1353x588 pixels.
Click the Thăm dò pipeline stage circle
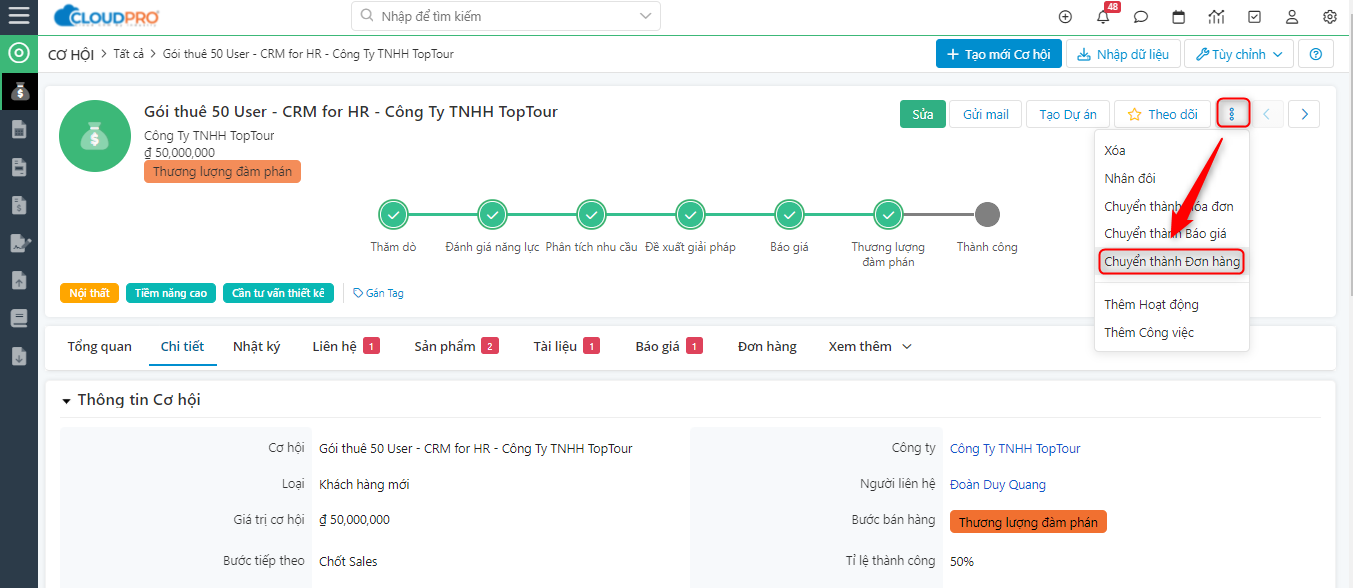[x=393, y=214]
